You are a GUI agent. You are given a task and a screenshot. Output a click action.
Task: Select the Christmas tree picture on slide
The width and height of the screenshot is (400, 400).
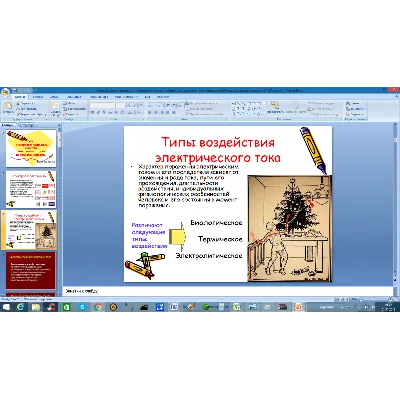click(290, 229)
